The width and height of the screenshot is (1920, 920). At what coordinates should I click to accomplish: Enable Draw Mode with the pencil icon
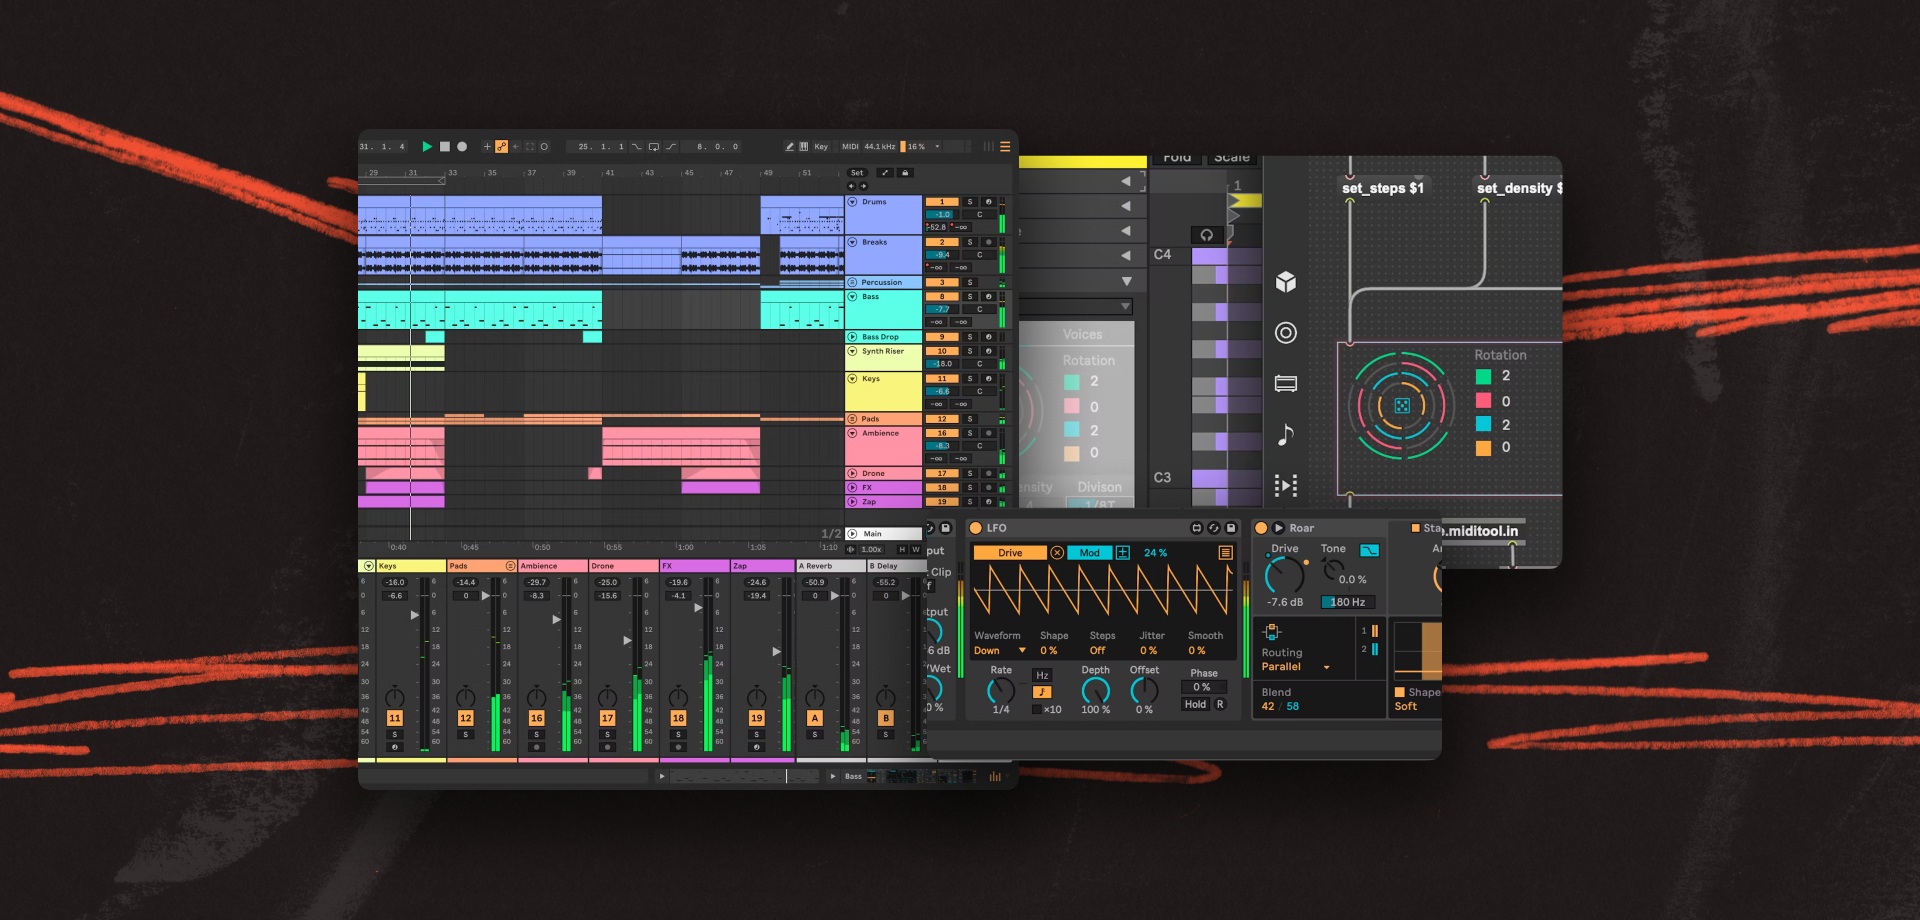click(x=790, y=145)
